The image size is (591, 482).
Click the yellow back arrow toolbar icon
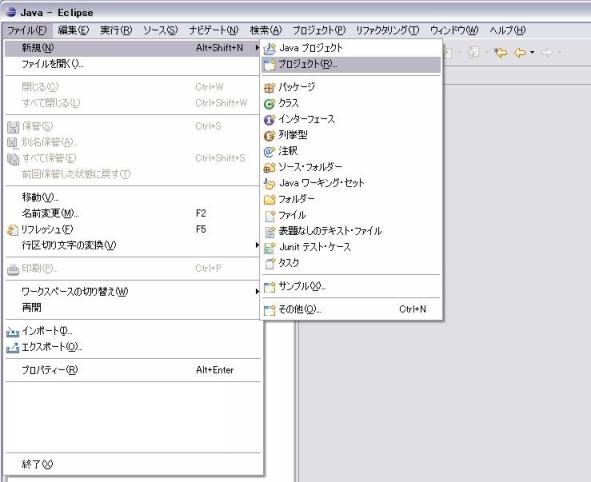520,53
